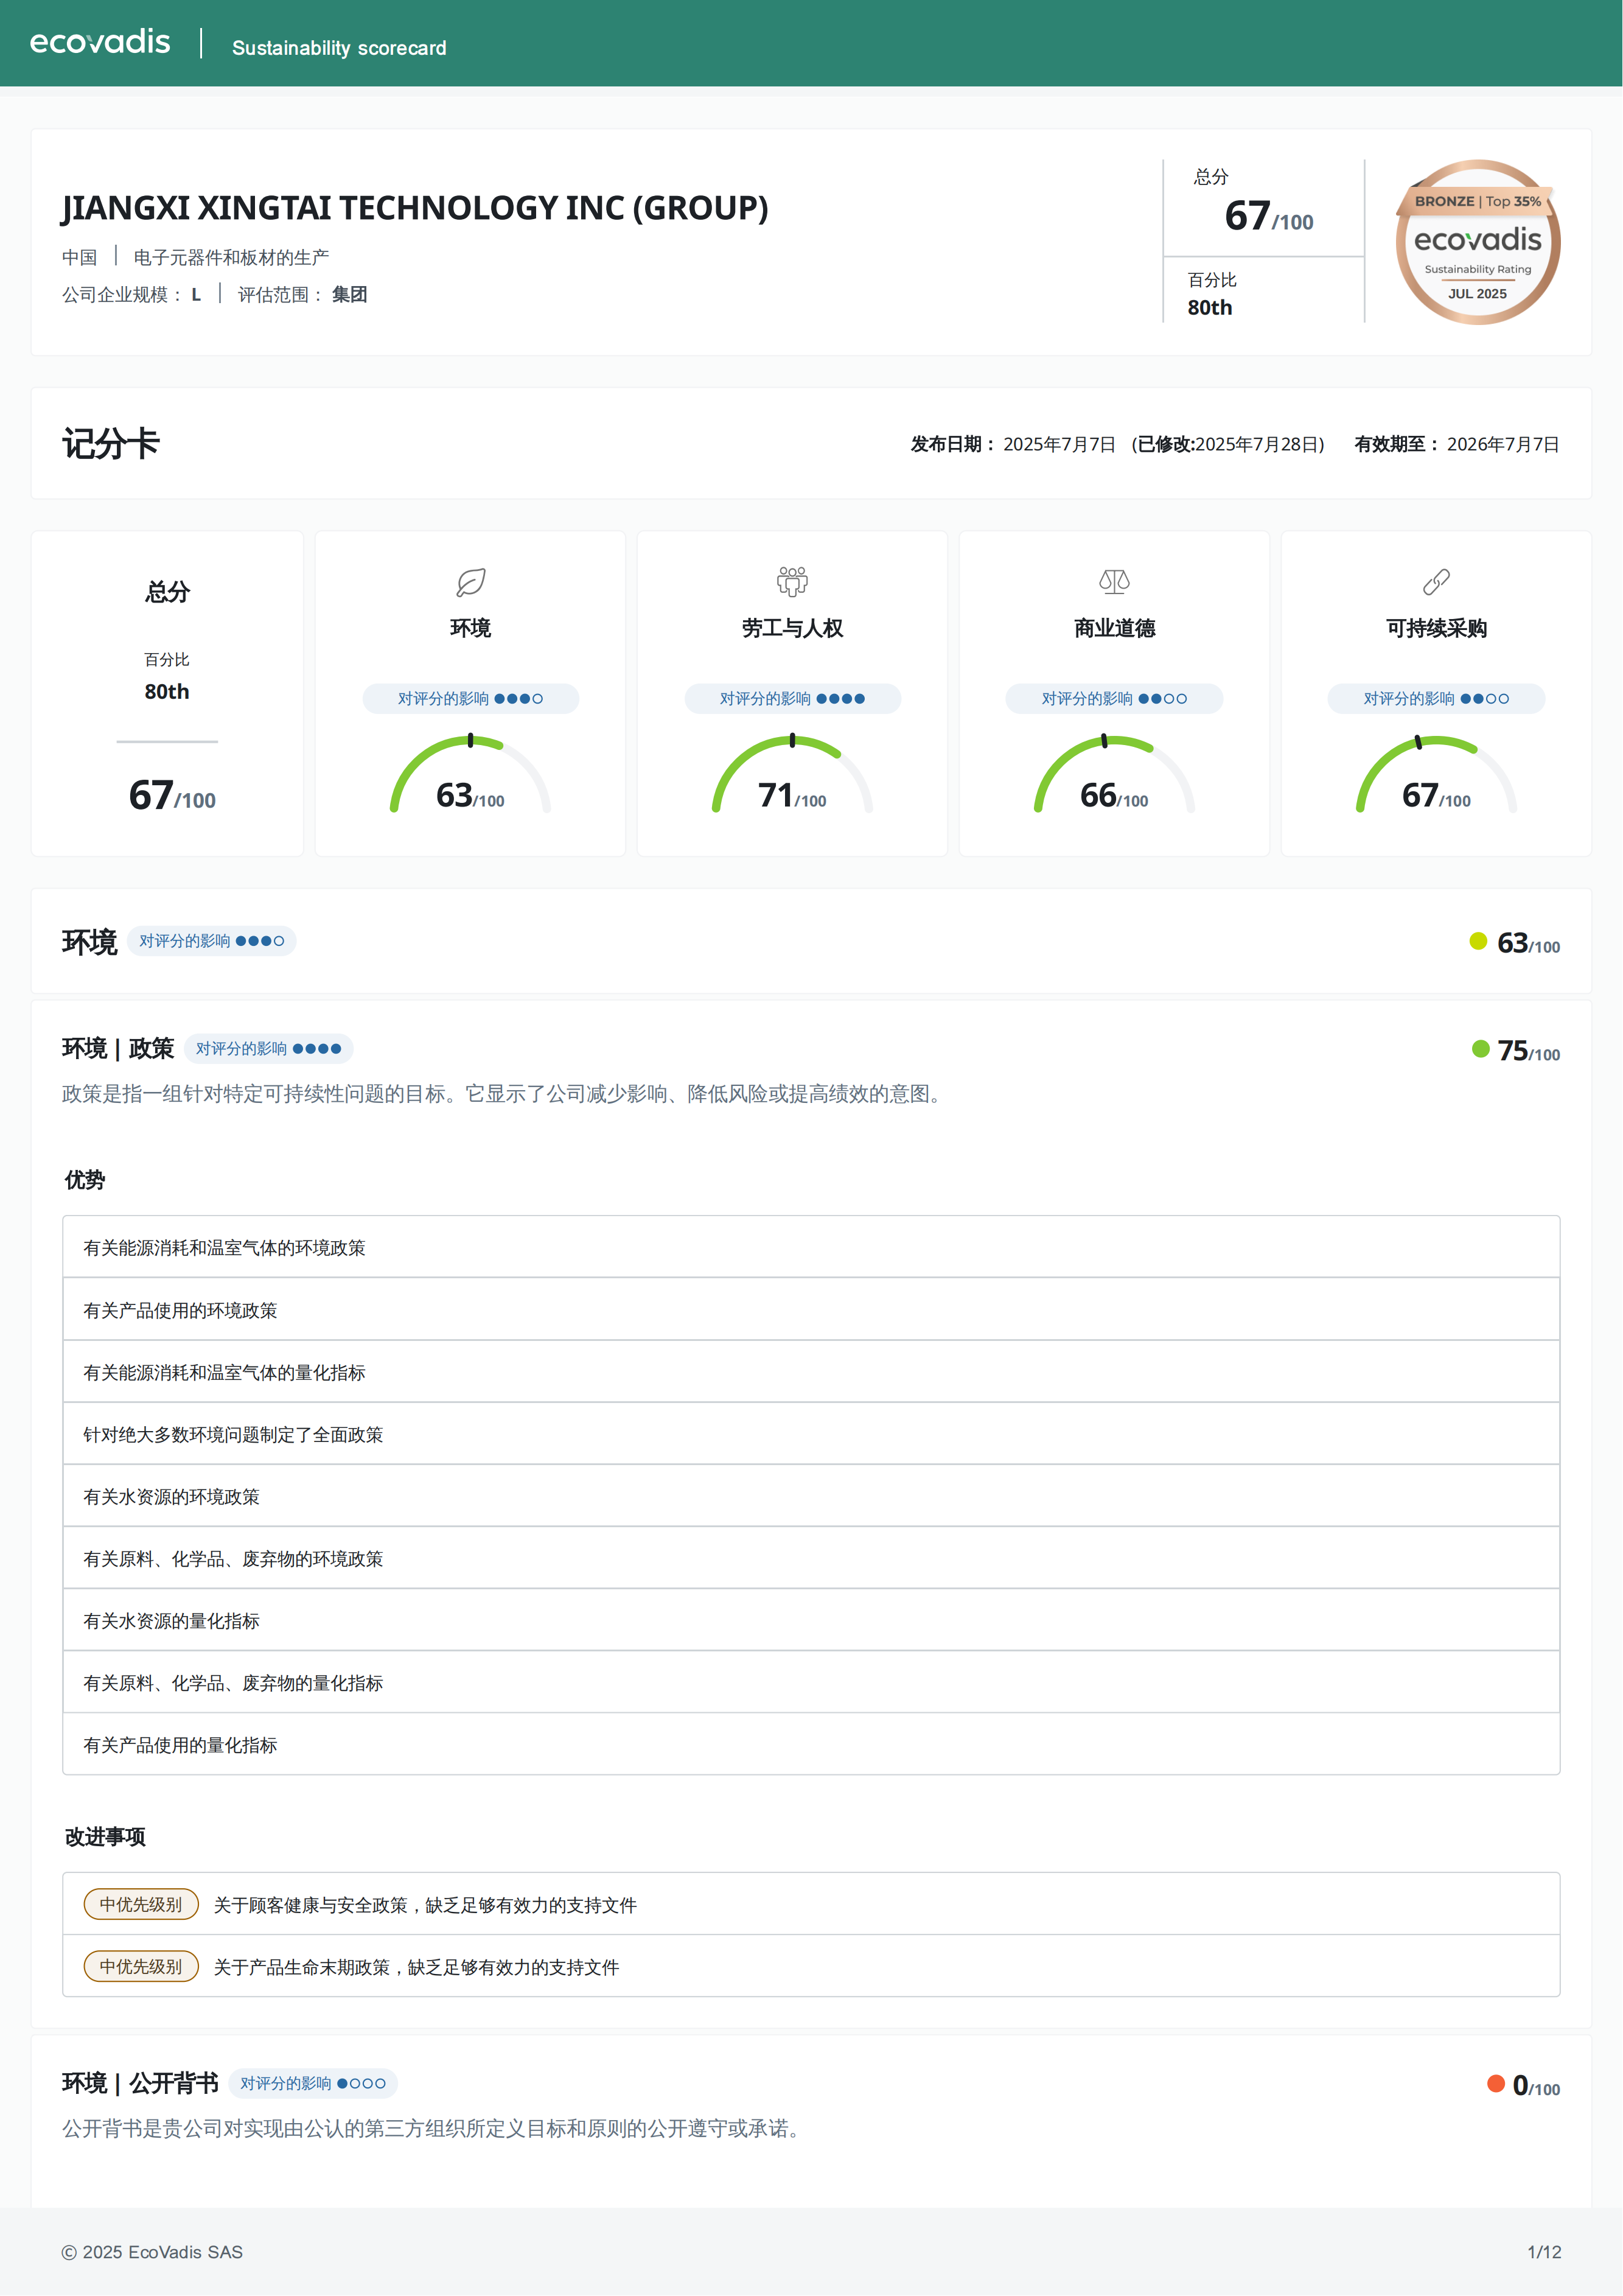Click the 对评分的影响 pill in the 劳工与人权 card
The image size is (1623, 2296).
(792, 698)
